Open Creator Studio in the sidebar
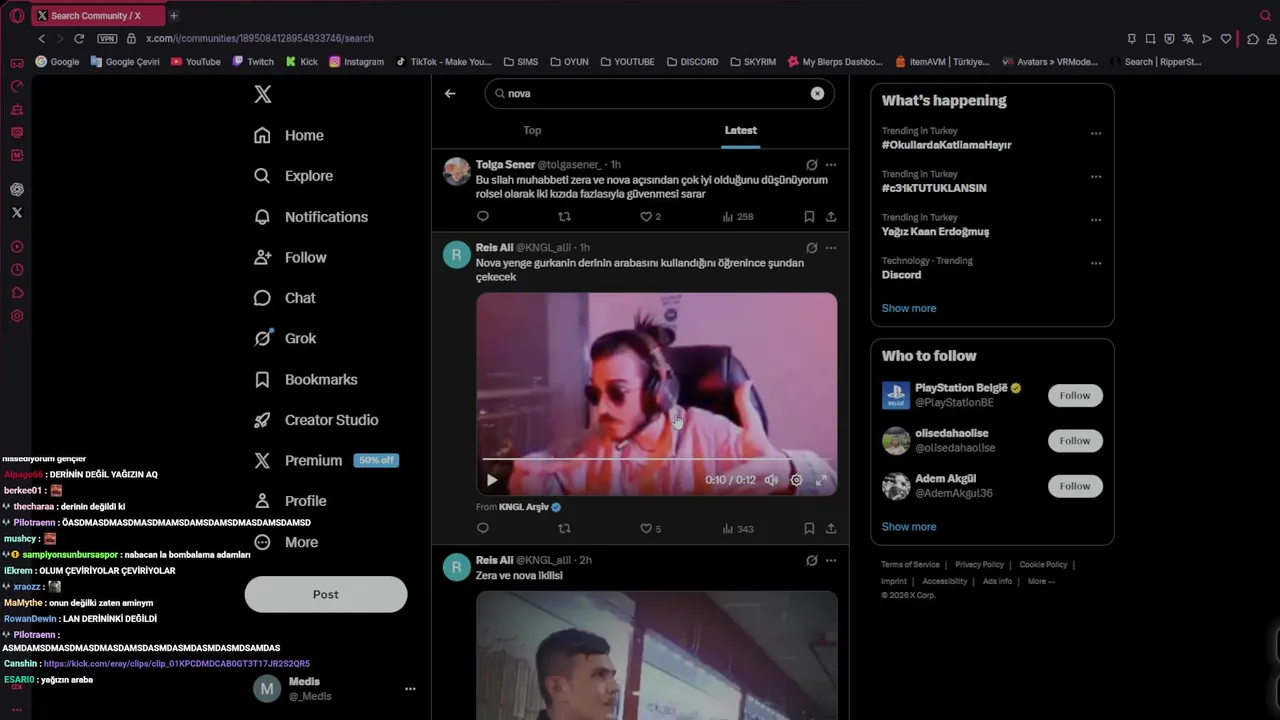The width and height of the screenshot is (1280, 720). 316,420
